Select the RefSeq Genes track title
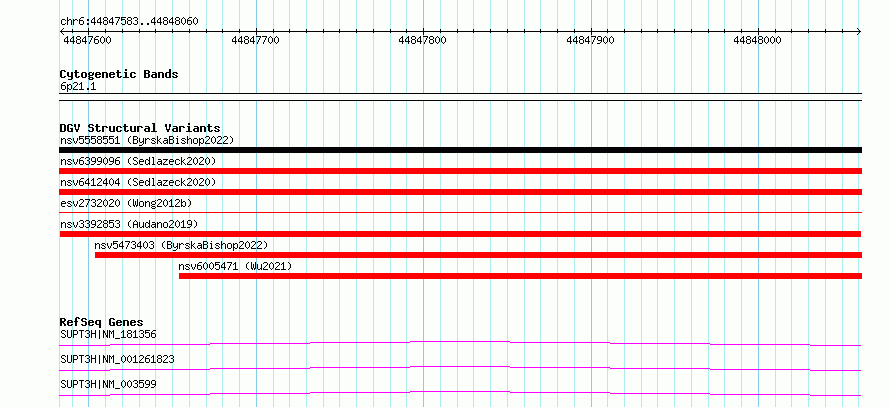890x407 pixels. (x=101, y=322)
